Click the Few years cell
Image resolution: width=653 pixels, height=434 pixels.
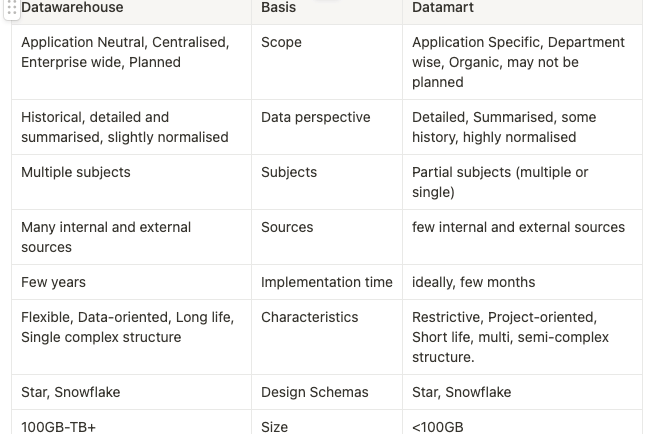[132, 282]
